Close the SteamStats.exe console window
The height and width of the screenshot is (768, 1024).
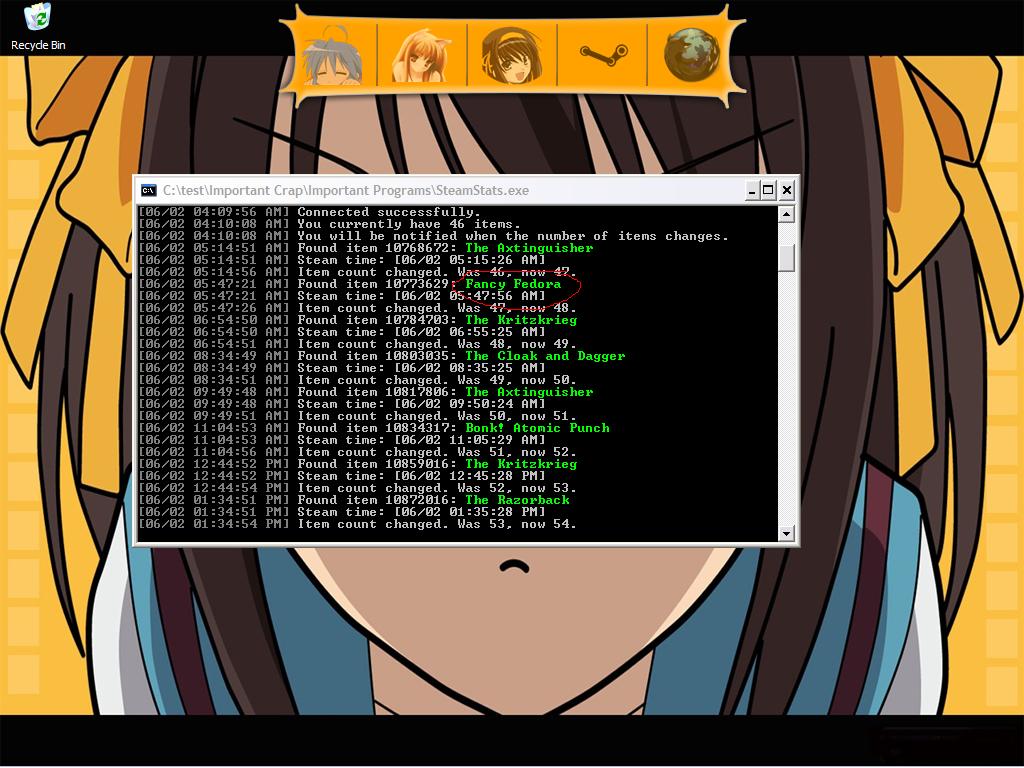(x=787, y=190)
